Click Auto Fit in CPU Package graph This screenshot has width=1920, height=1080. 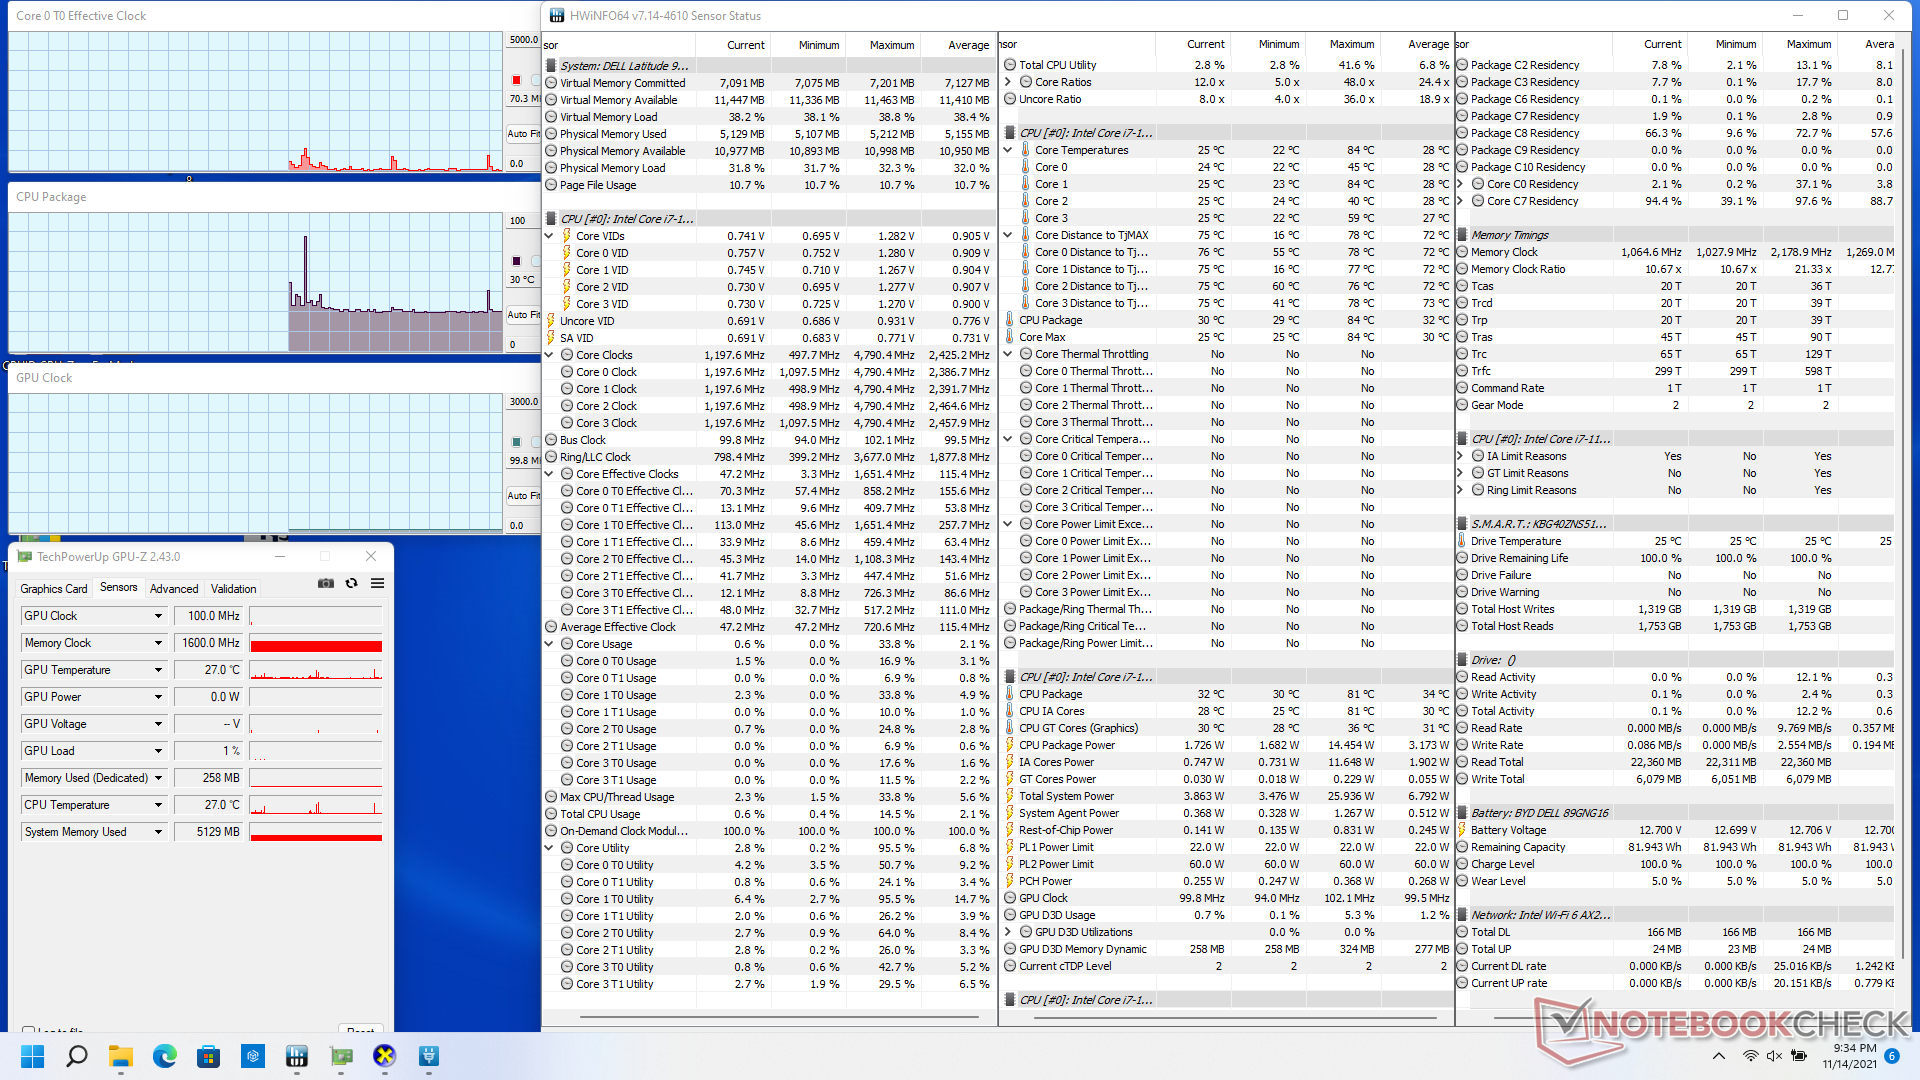[522, 315]
